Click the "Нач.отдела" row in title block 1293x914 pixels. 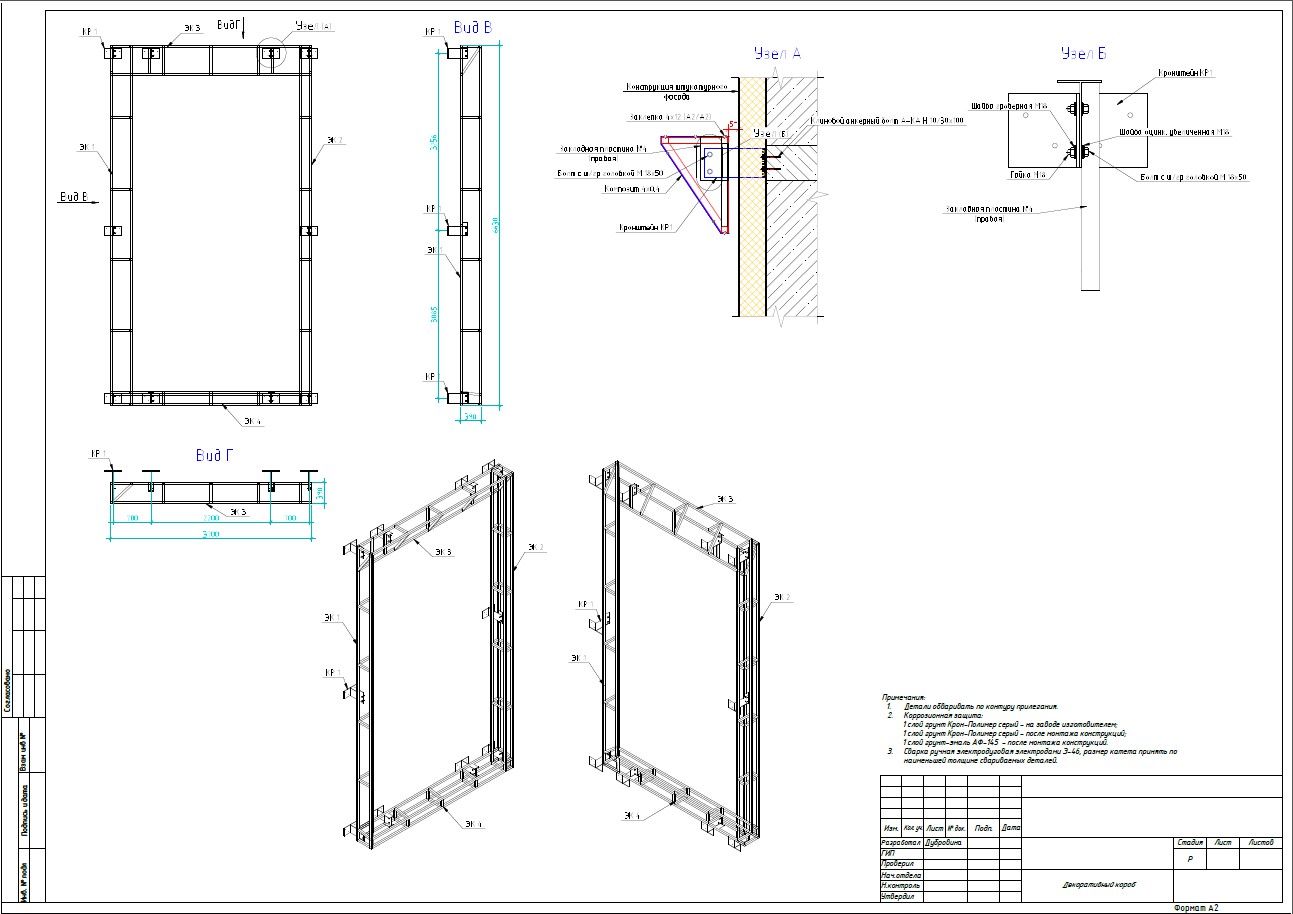[900, 875]
